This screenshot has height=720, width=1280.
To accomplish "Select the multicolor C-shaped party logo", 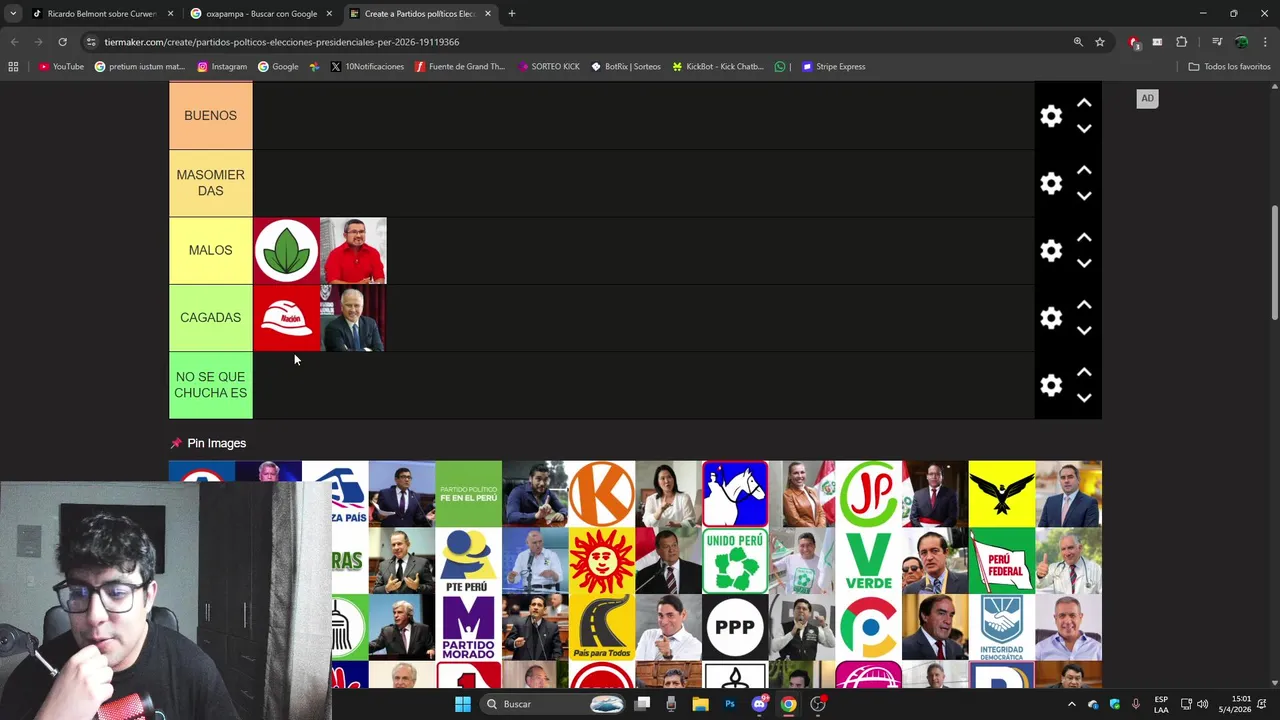I will tap(868, 627).
